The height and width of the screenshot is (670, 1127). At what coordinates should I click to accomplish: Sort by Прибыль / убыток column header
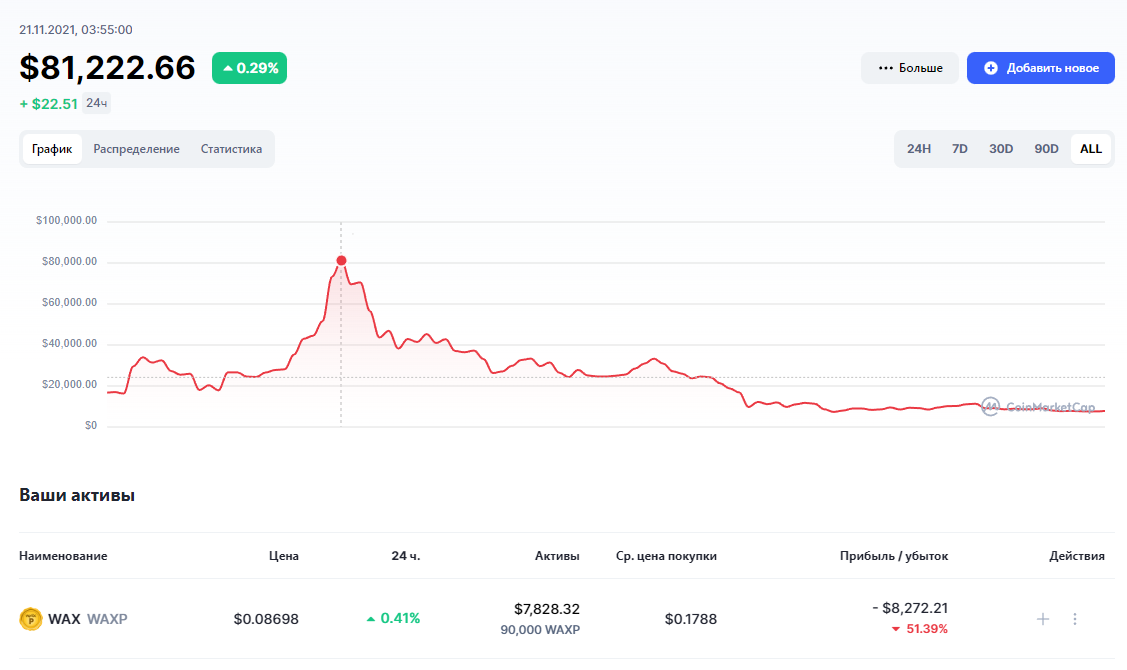click(x=893, y=556)
